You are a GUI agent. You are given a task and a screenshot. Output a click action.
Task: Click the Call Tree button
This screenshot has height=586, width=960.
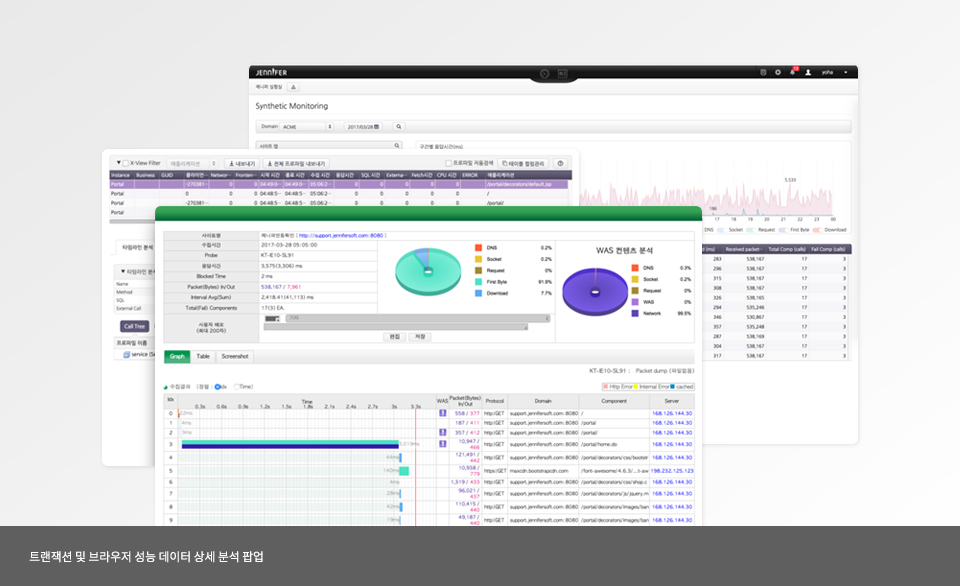(134, 326)
